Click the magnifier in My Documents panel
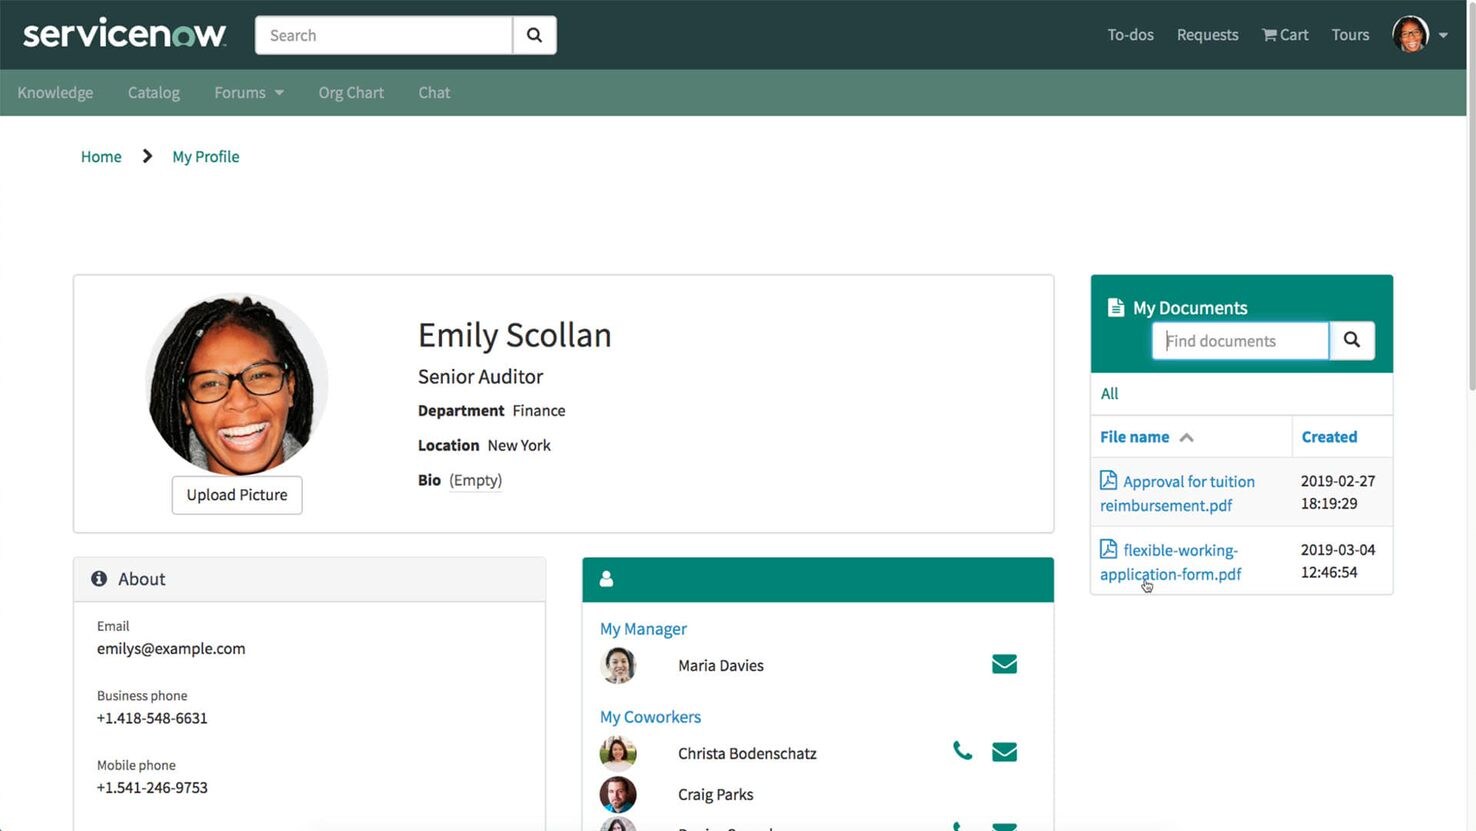The image size is (1476, 831). click(x=1352, y=340)
